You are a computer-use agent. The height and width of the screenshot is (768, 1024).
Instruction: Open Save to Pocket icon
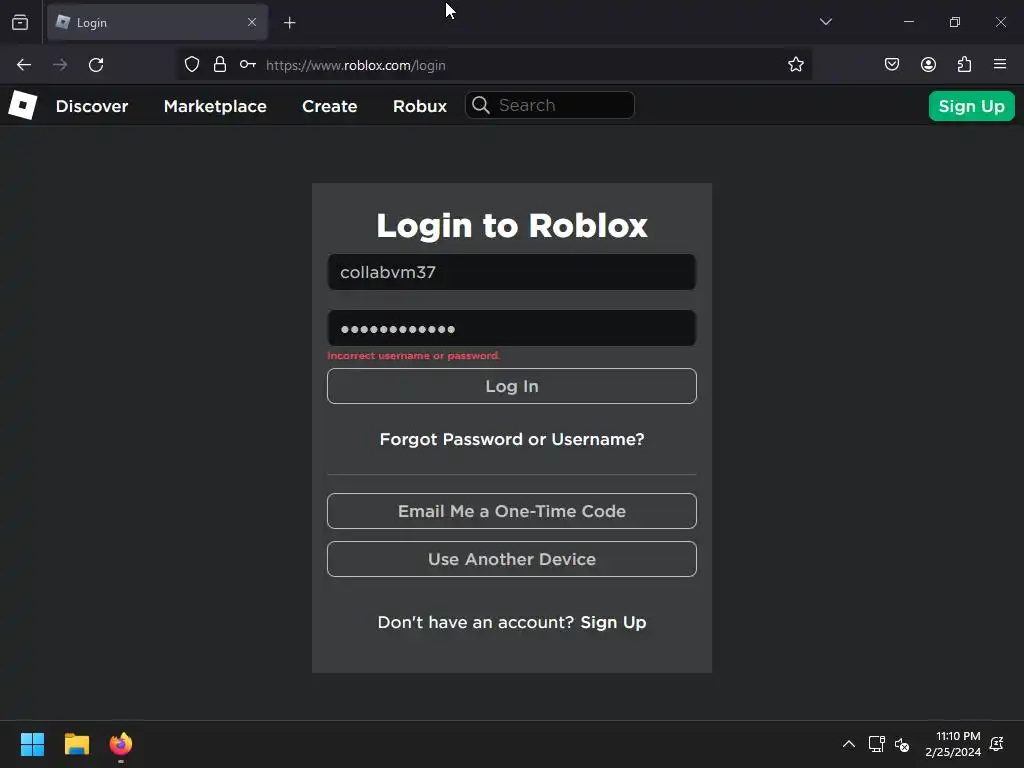pyautogui.click(x=892, y=64)
